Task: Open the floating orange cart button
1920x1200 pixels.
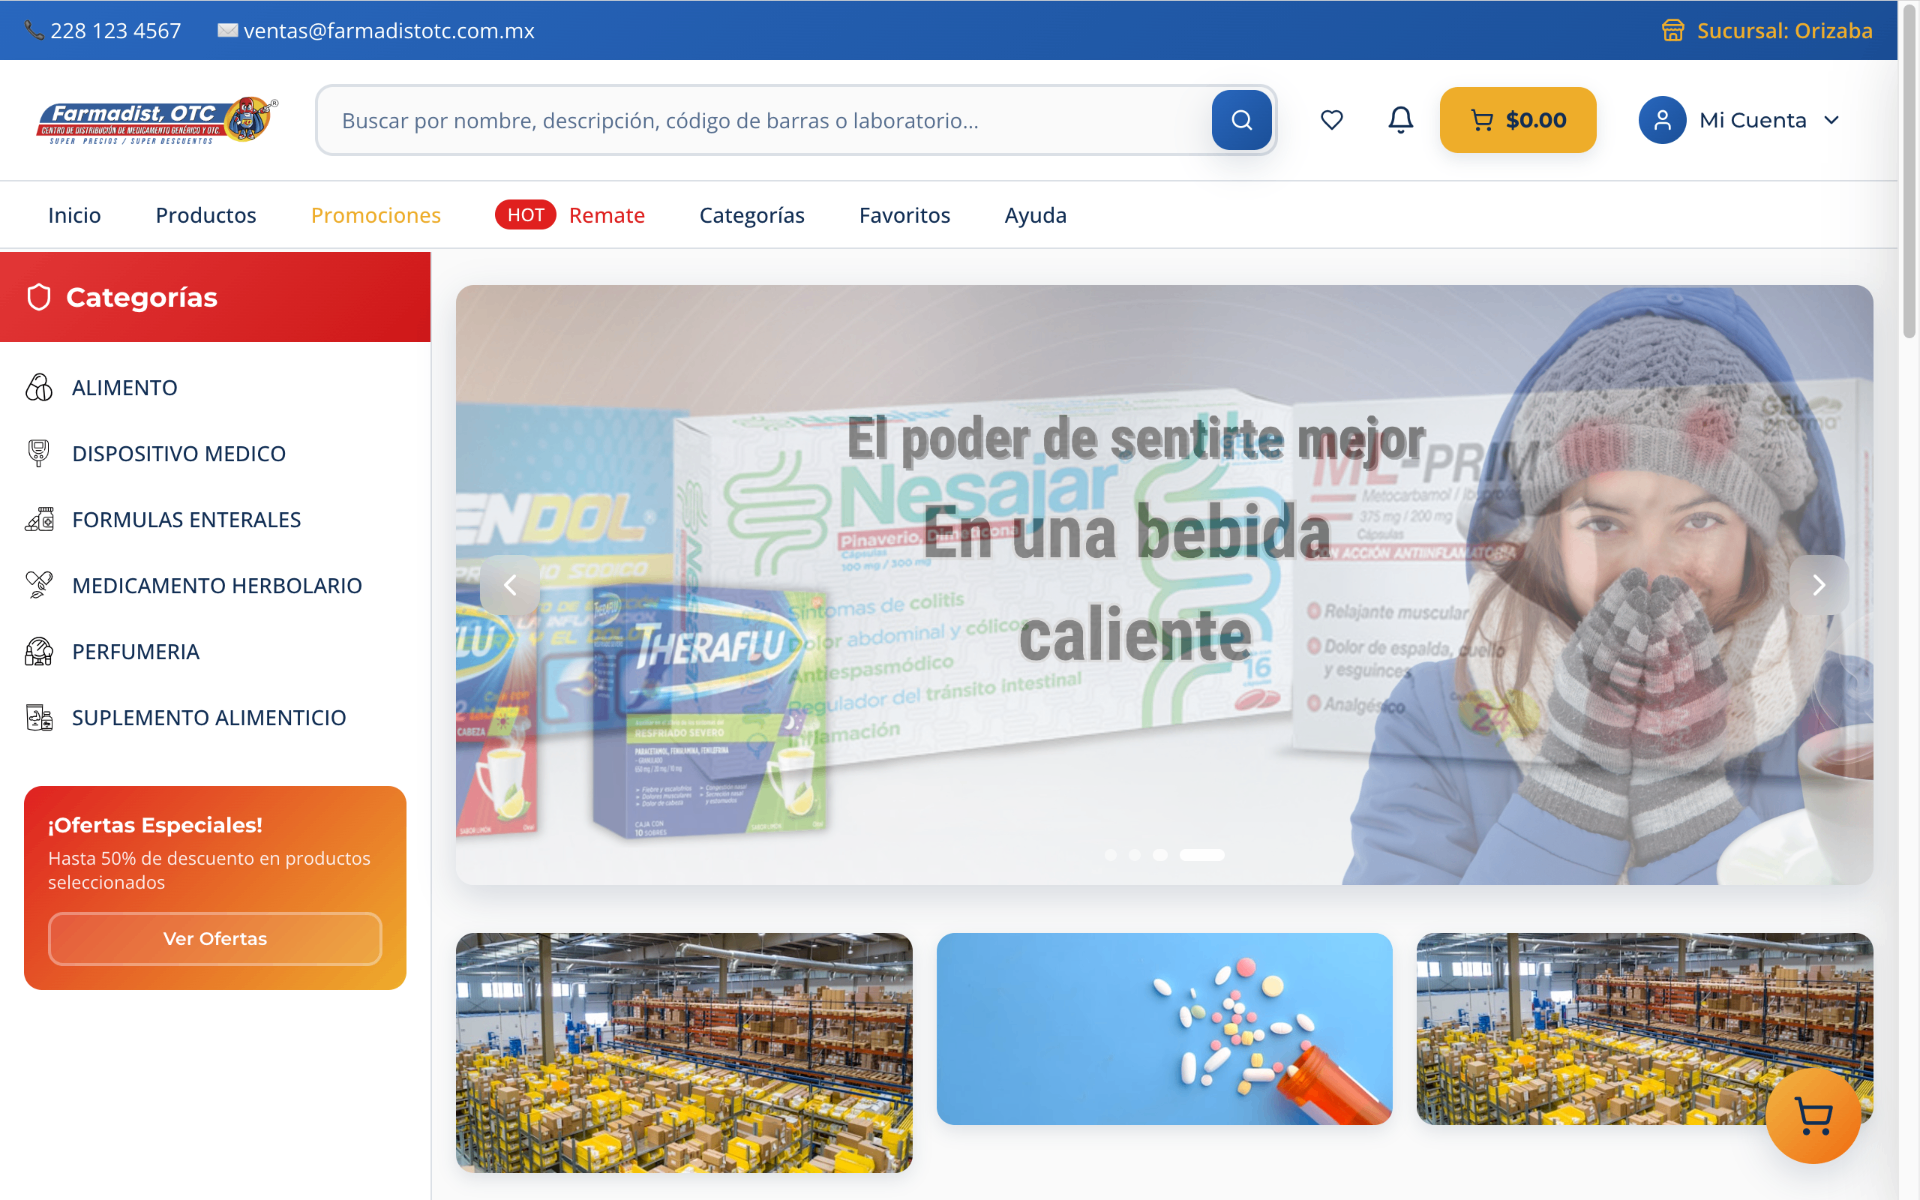Action: pos(1813,1115)
